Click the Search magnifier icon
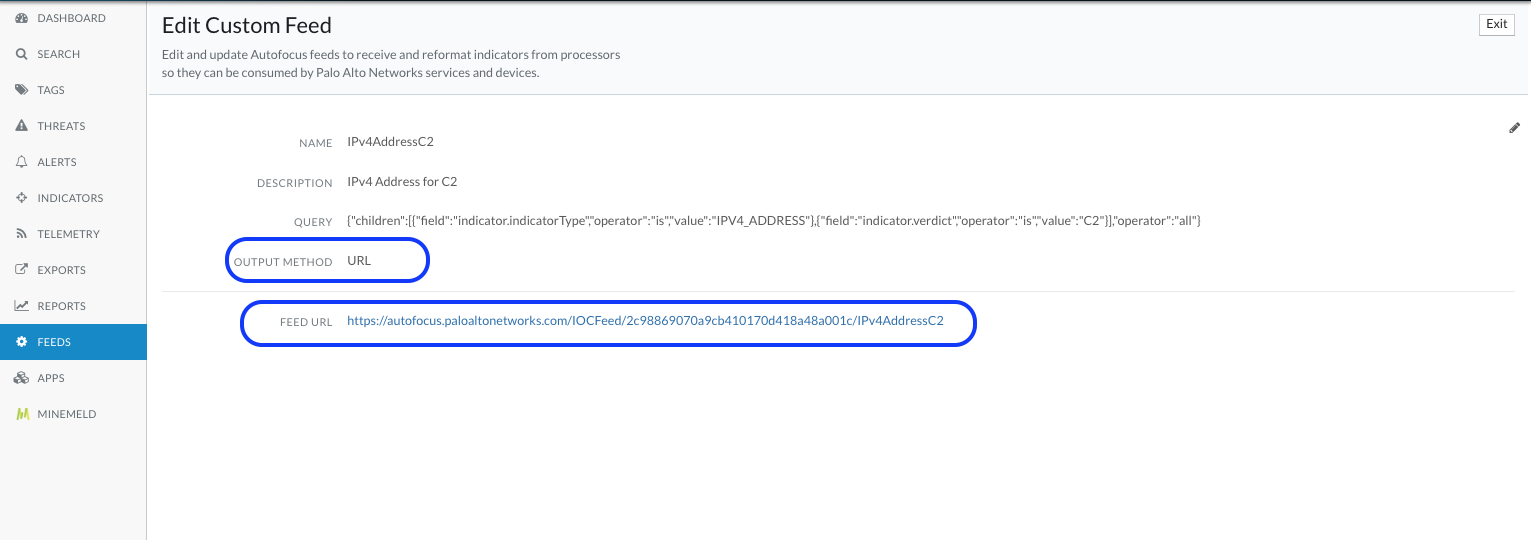 pos(21,54)
